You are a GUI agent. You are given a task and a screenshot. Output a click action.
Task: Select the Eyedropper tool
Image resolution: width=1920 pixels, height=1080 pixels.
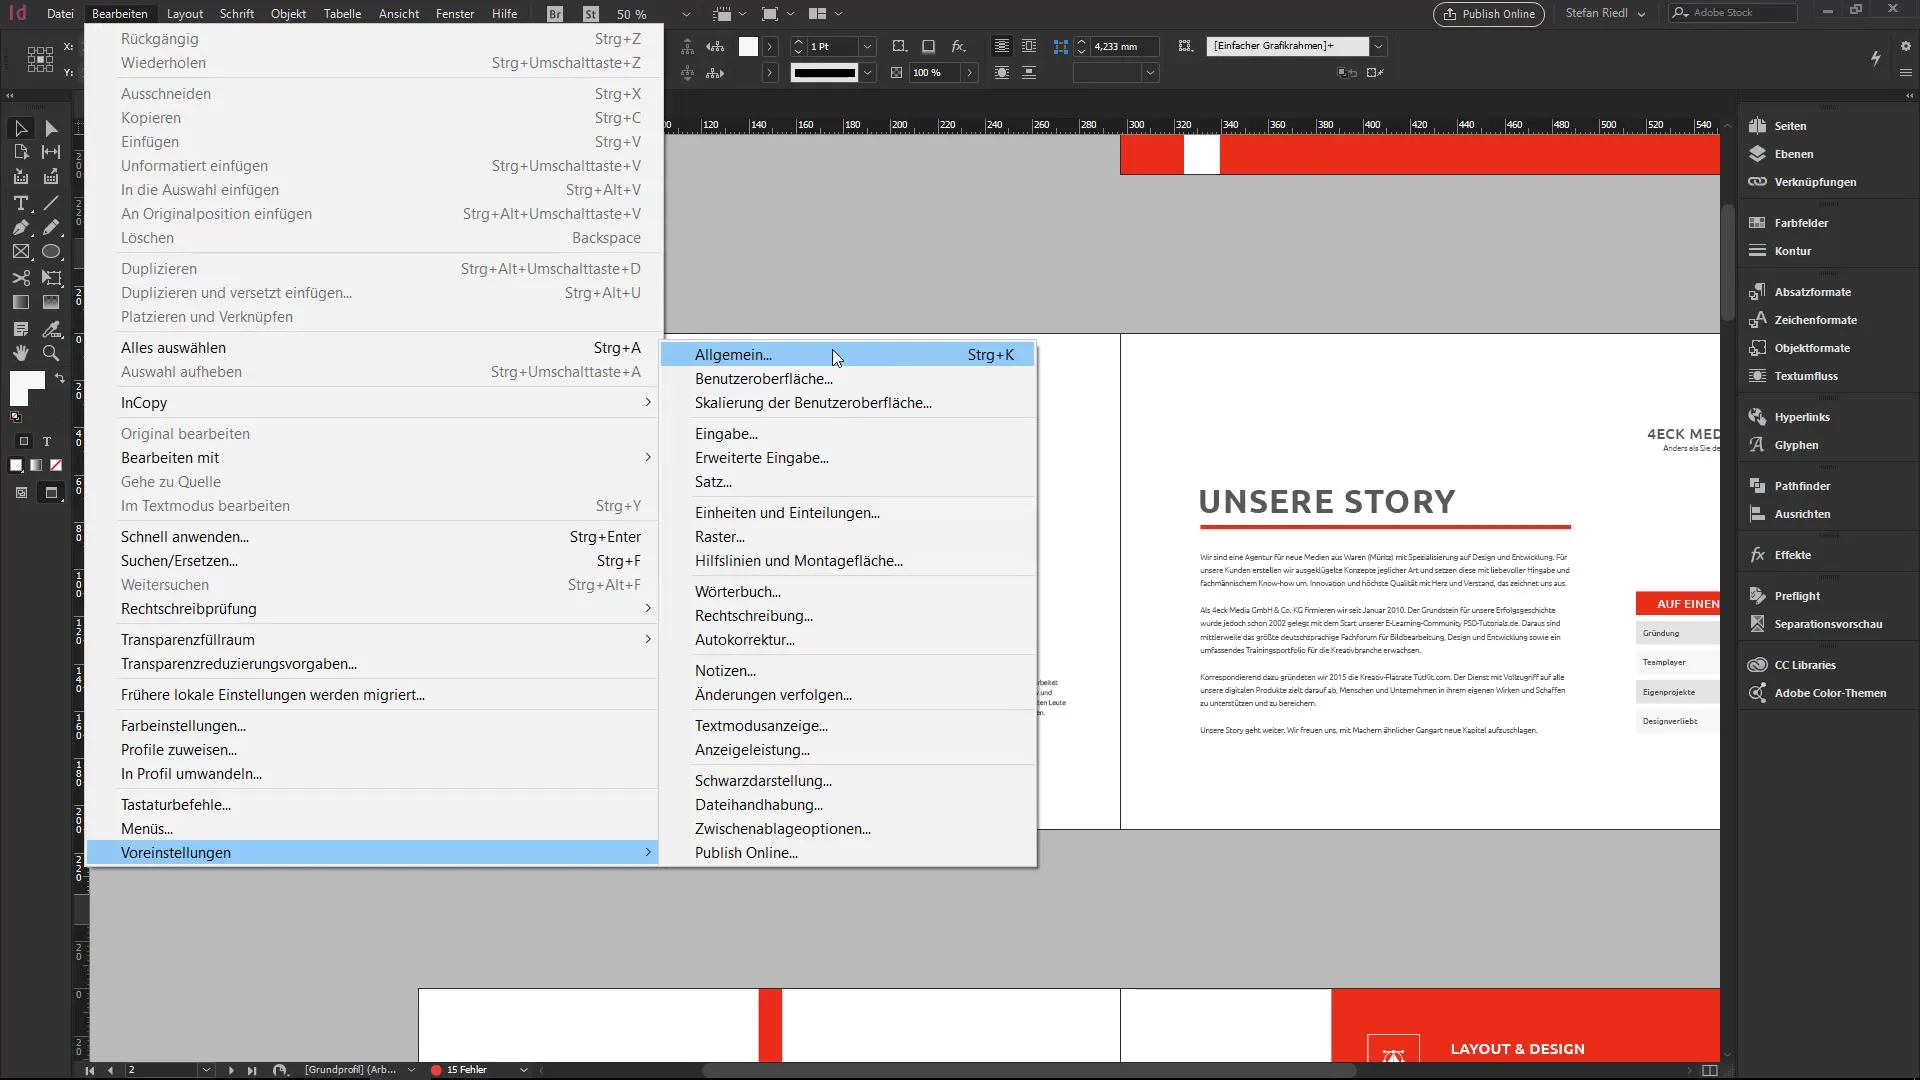pos(51,329)
